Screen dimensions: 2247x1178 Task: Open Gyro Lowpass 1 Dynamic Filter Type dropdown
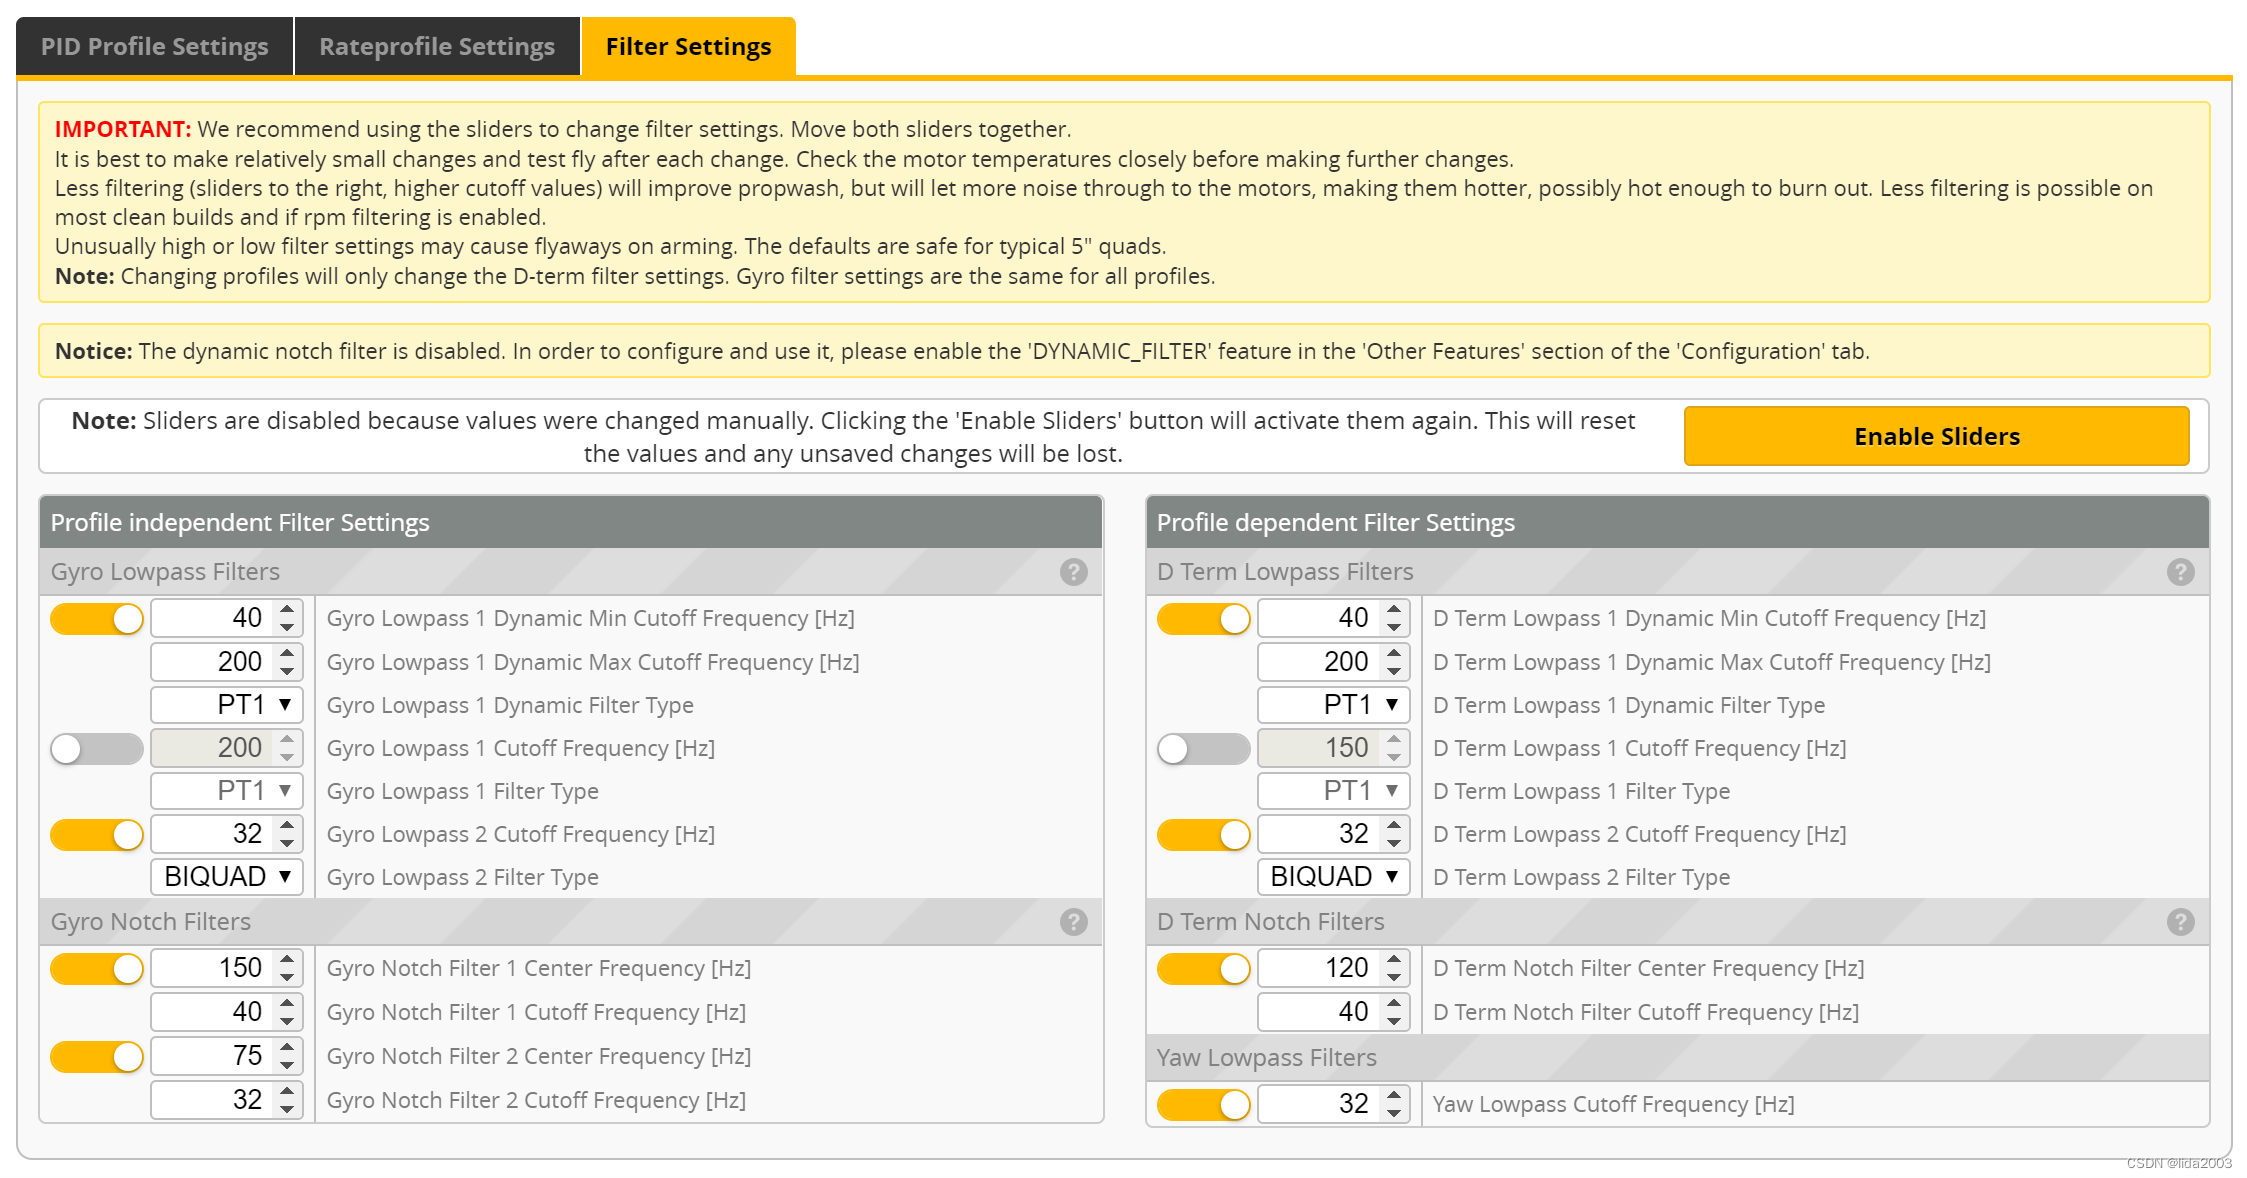click(227, 705)
